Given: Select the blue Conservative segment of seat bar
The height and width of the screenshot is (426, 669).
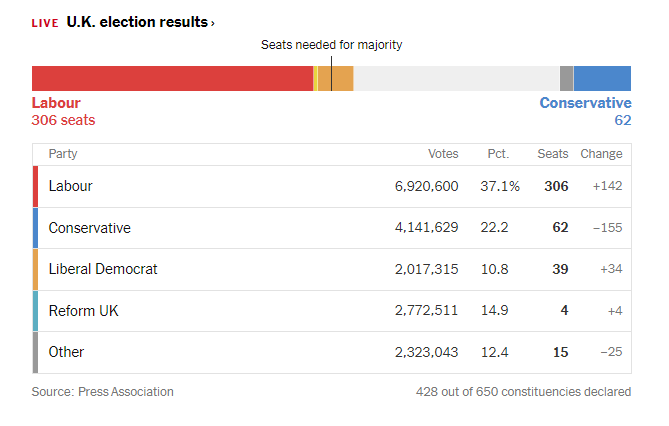Looking at the screenshot, I should (602, 79).
